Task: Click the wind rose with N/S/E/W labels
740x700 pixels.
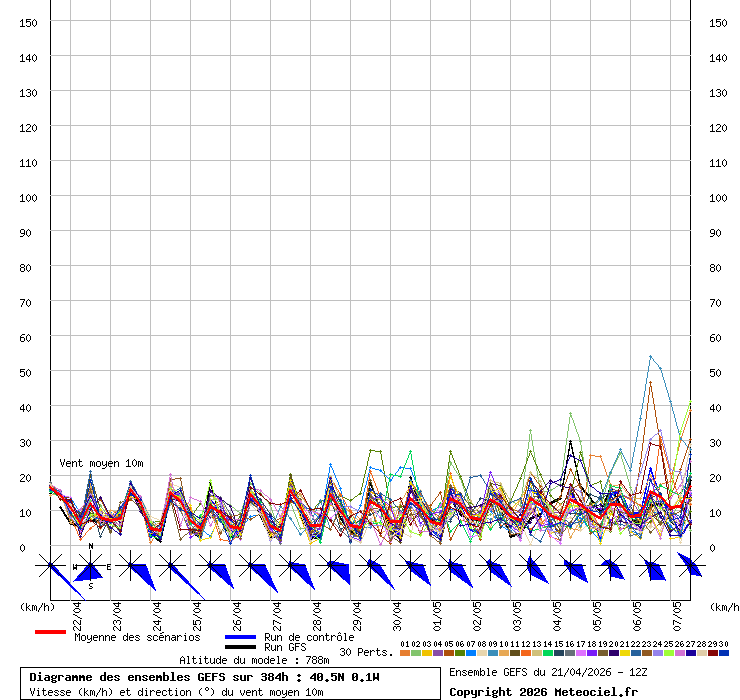Action: click(90, 567)
